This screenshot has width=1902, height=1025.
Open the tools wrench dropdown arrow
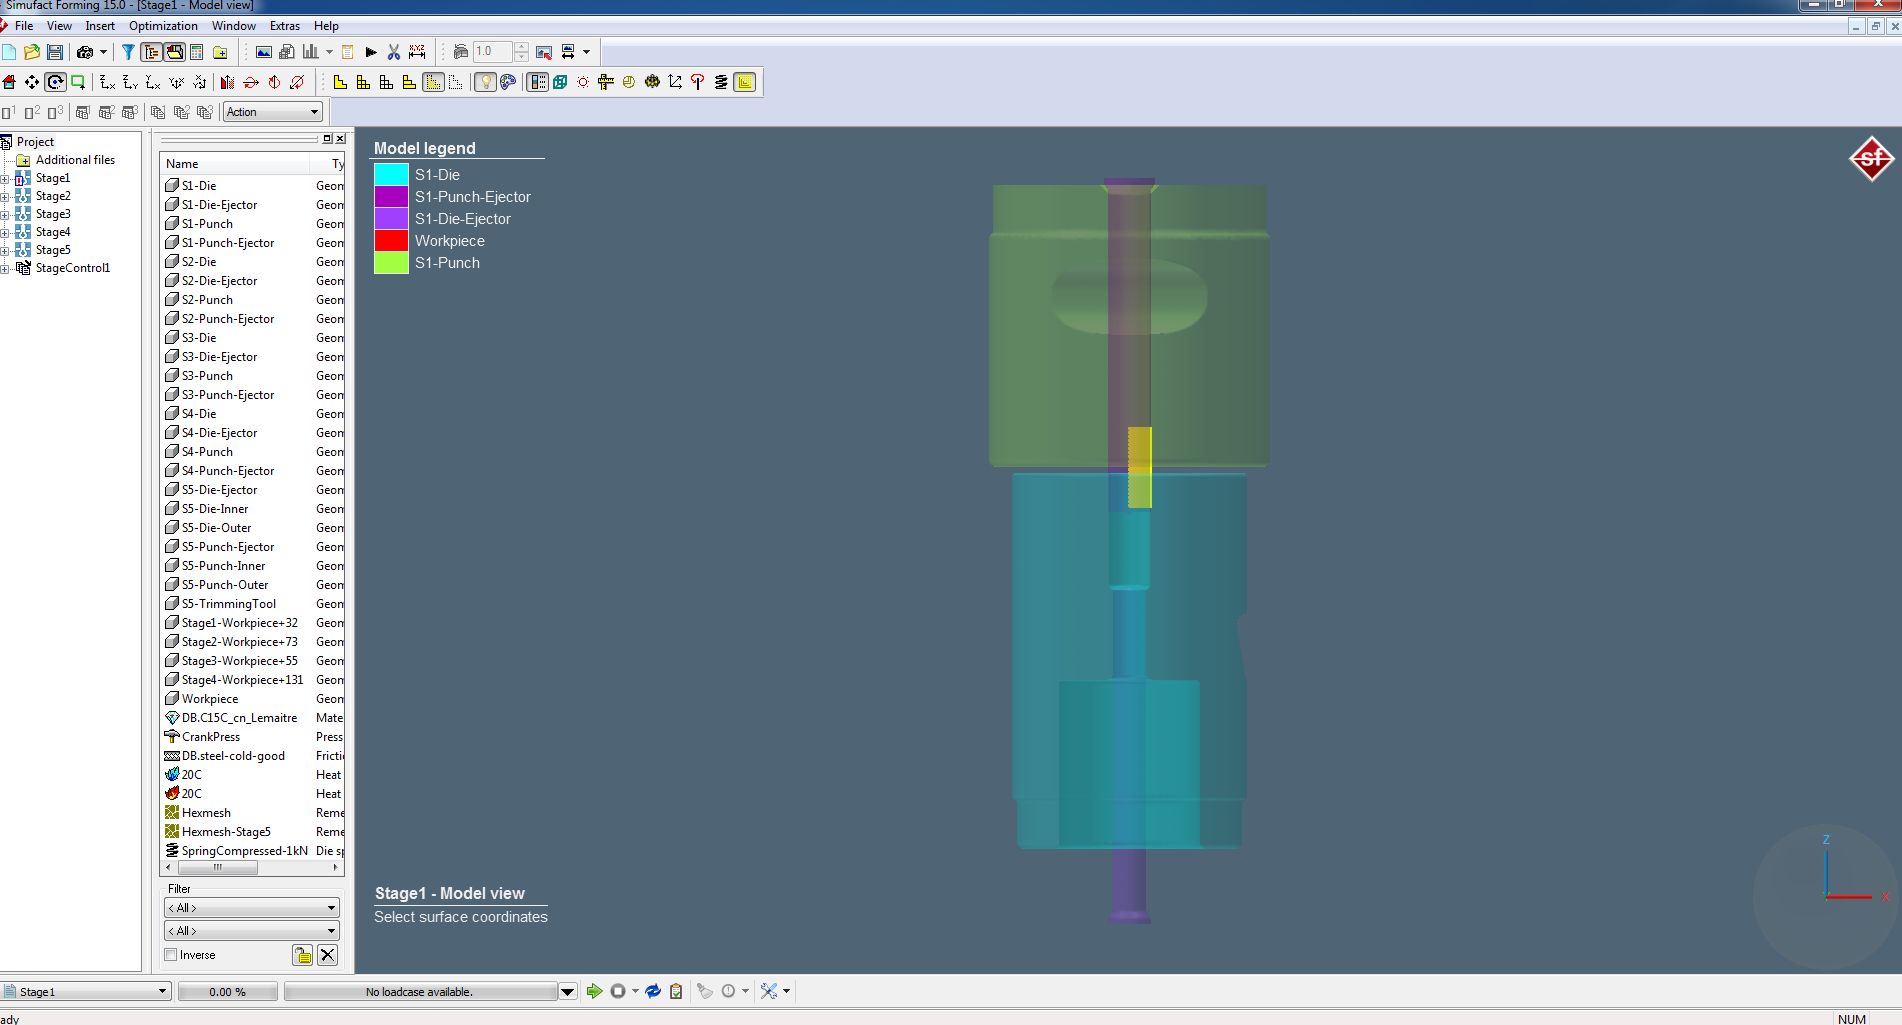787,991
